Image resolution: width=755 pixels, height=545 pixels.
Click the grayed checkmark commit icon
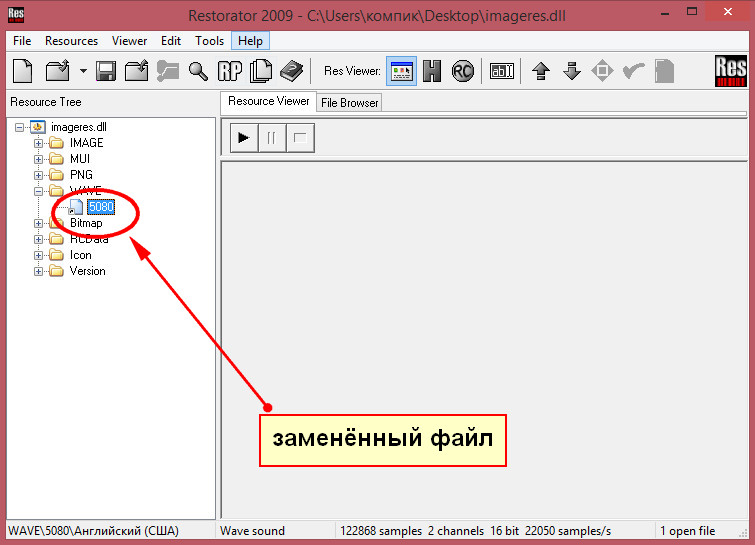coord(633,71)
